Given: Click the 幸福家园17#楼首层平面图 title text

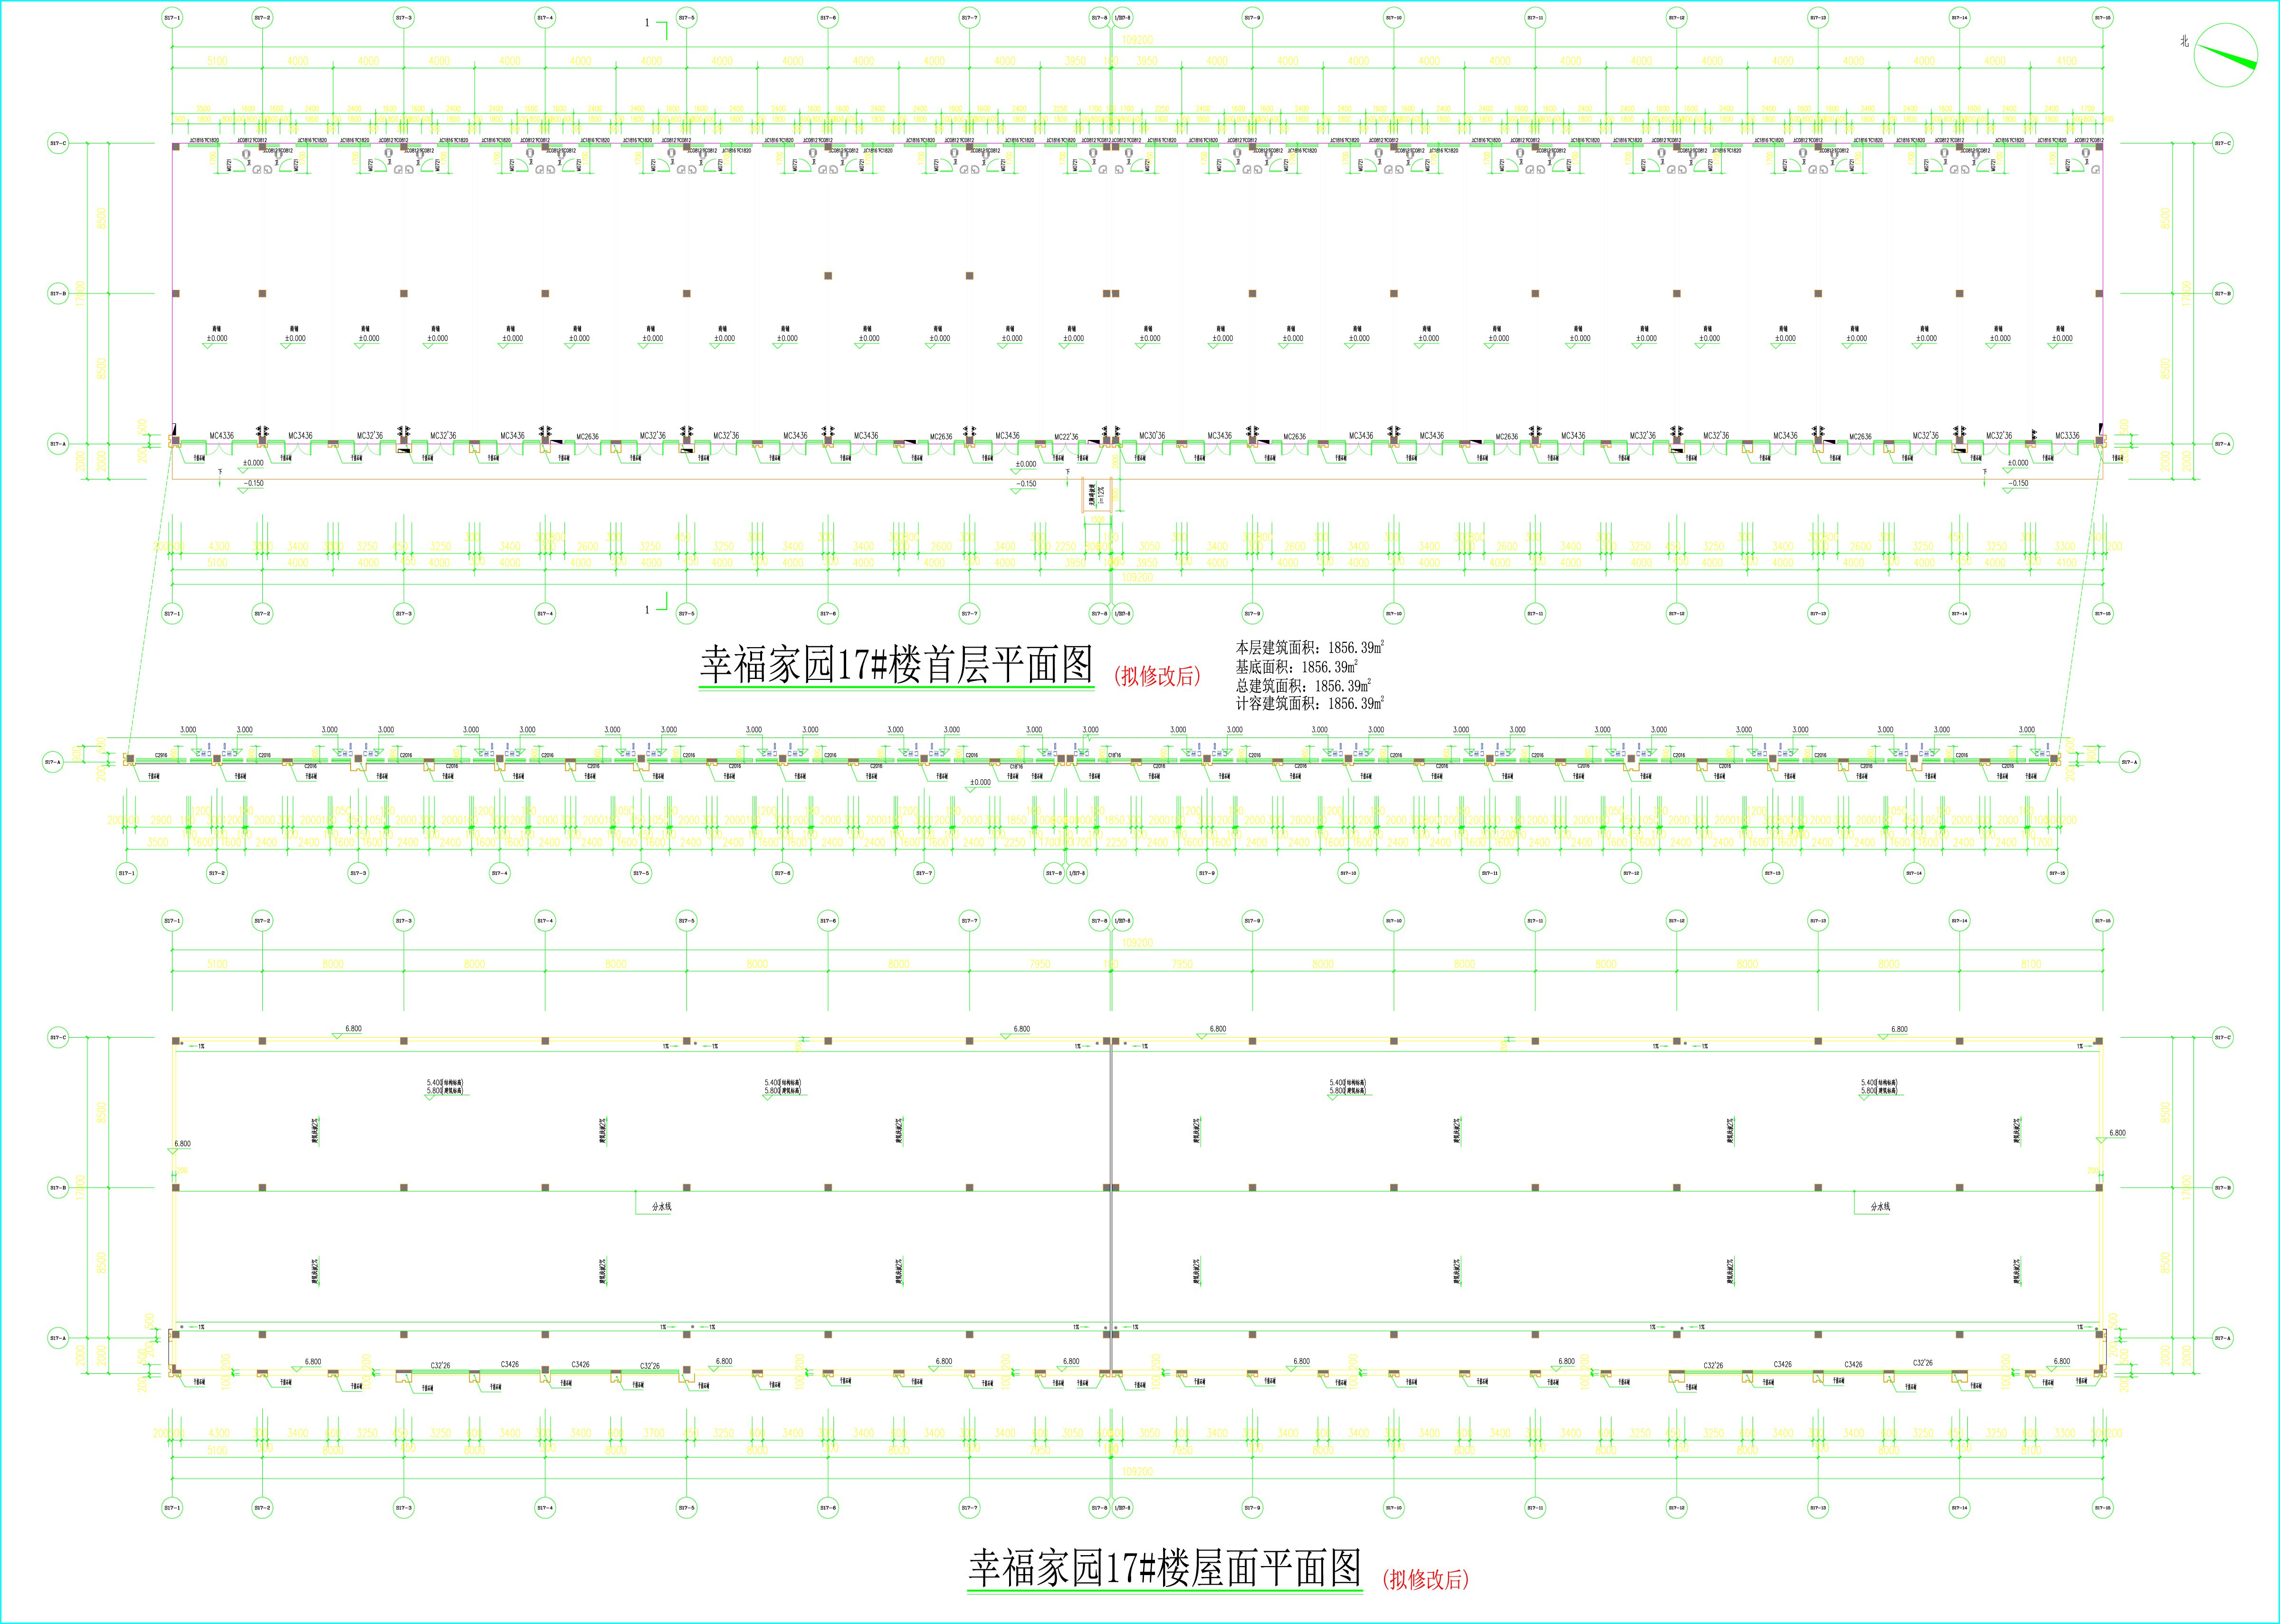Looking at the screenshot, I should [896, 665].
